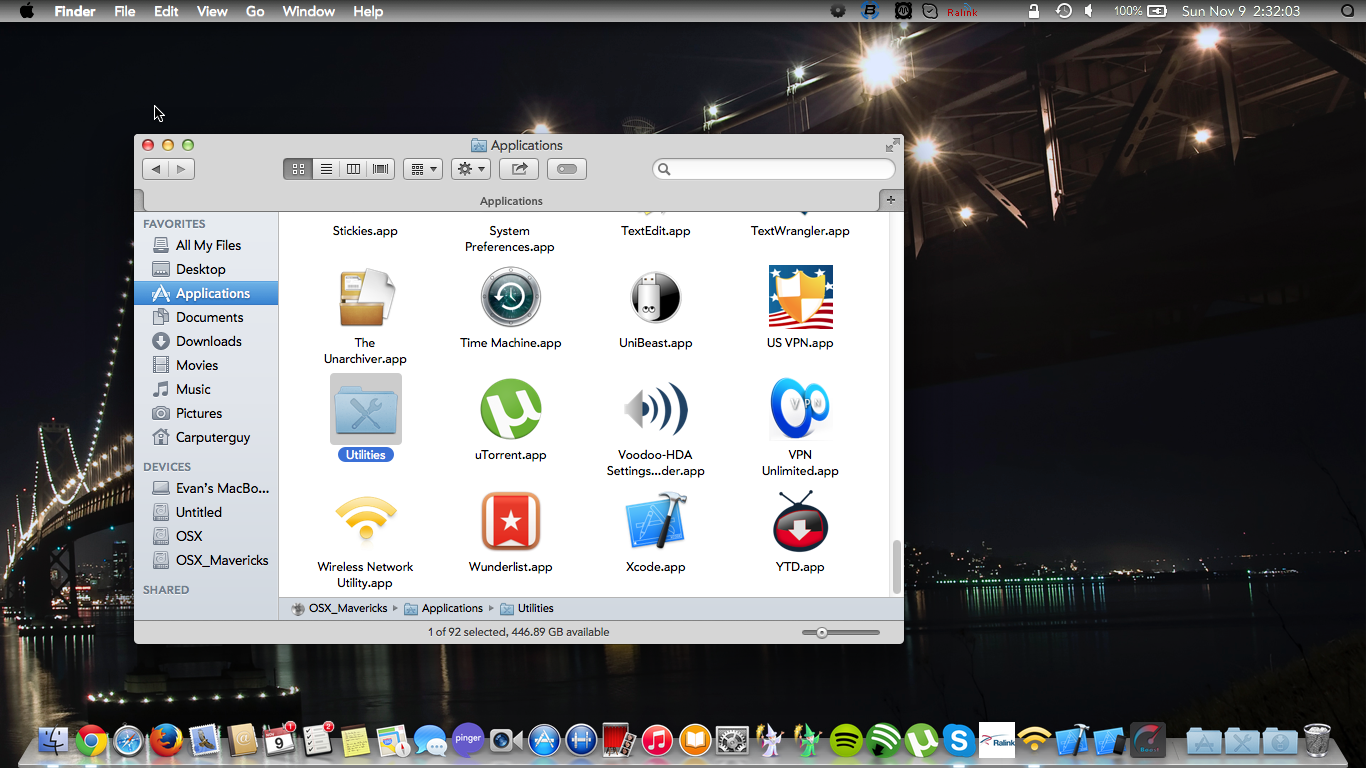Switch to list view mode
Image resolution: width=1366 pixels, height=768 pixels.
pos(326,169)
